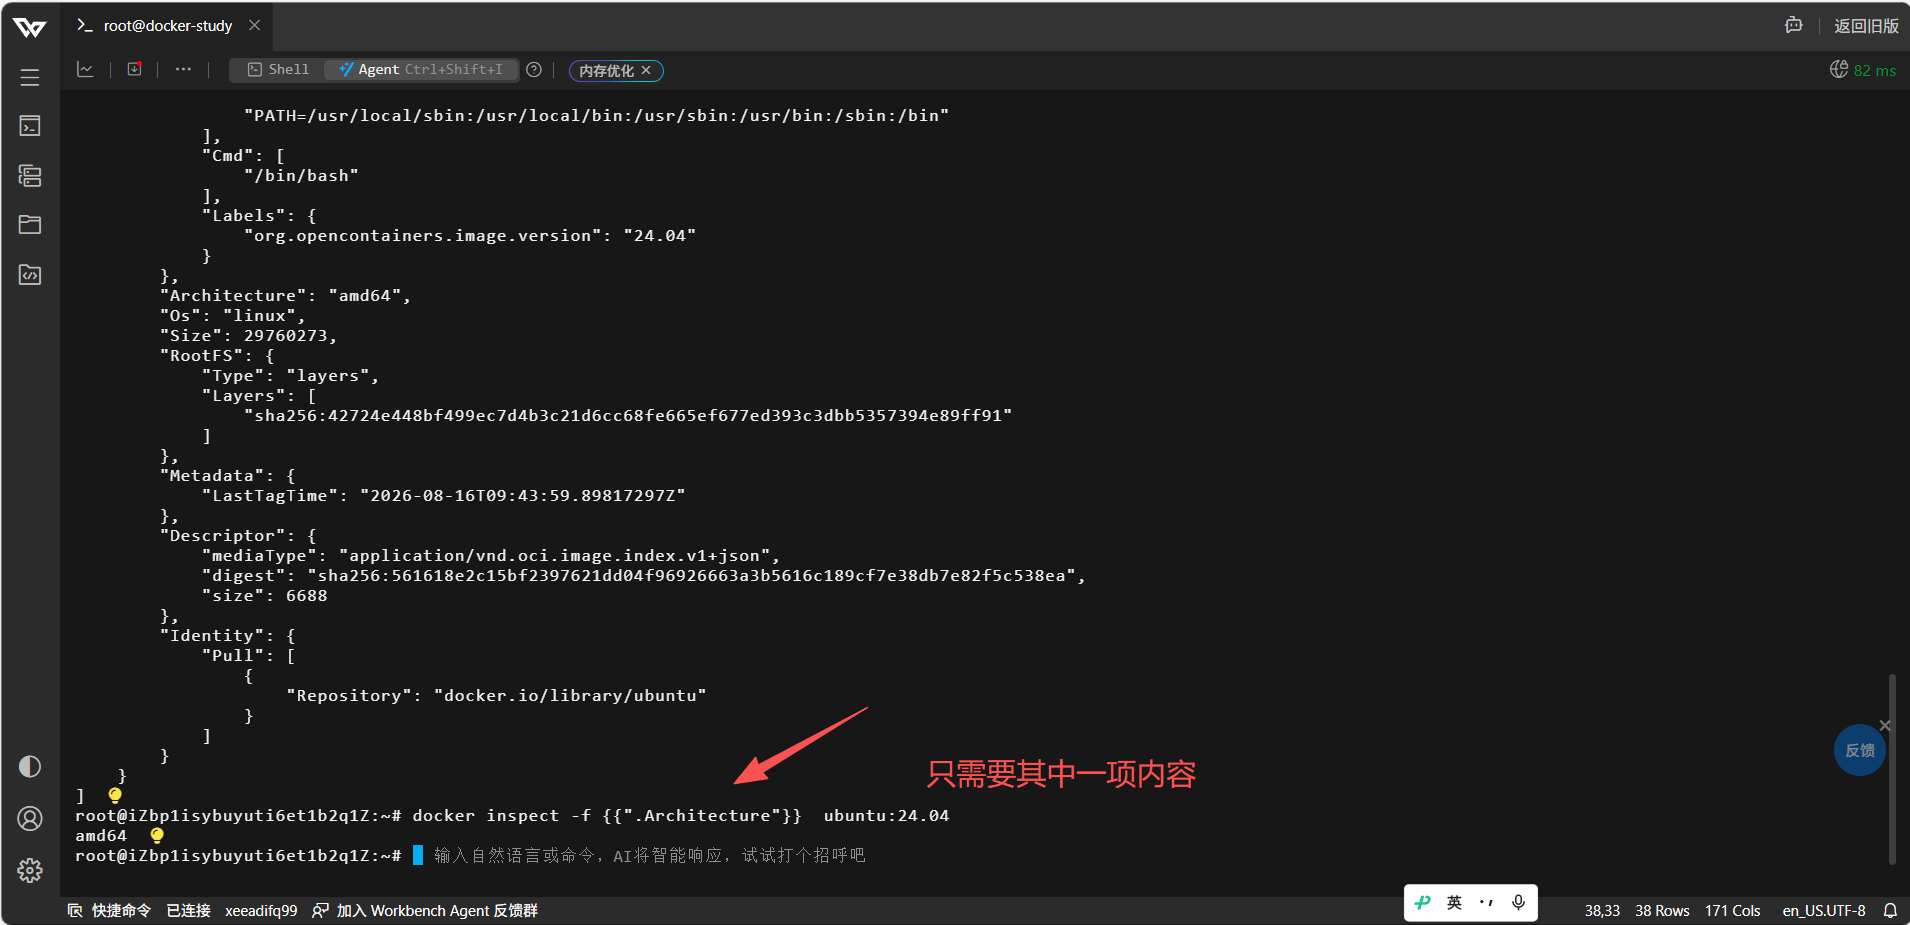This screenshot has height=925, width=1910.
Task: Click the "digest" sha256 line
Action: 644,575
